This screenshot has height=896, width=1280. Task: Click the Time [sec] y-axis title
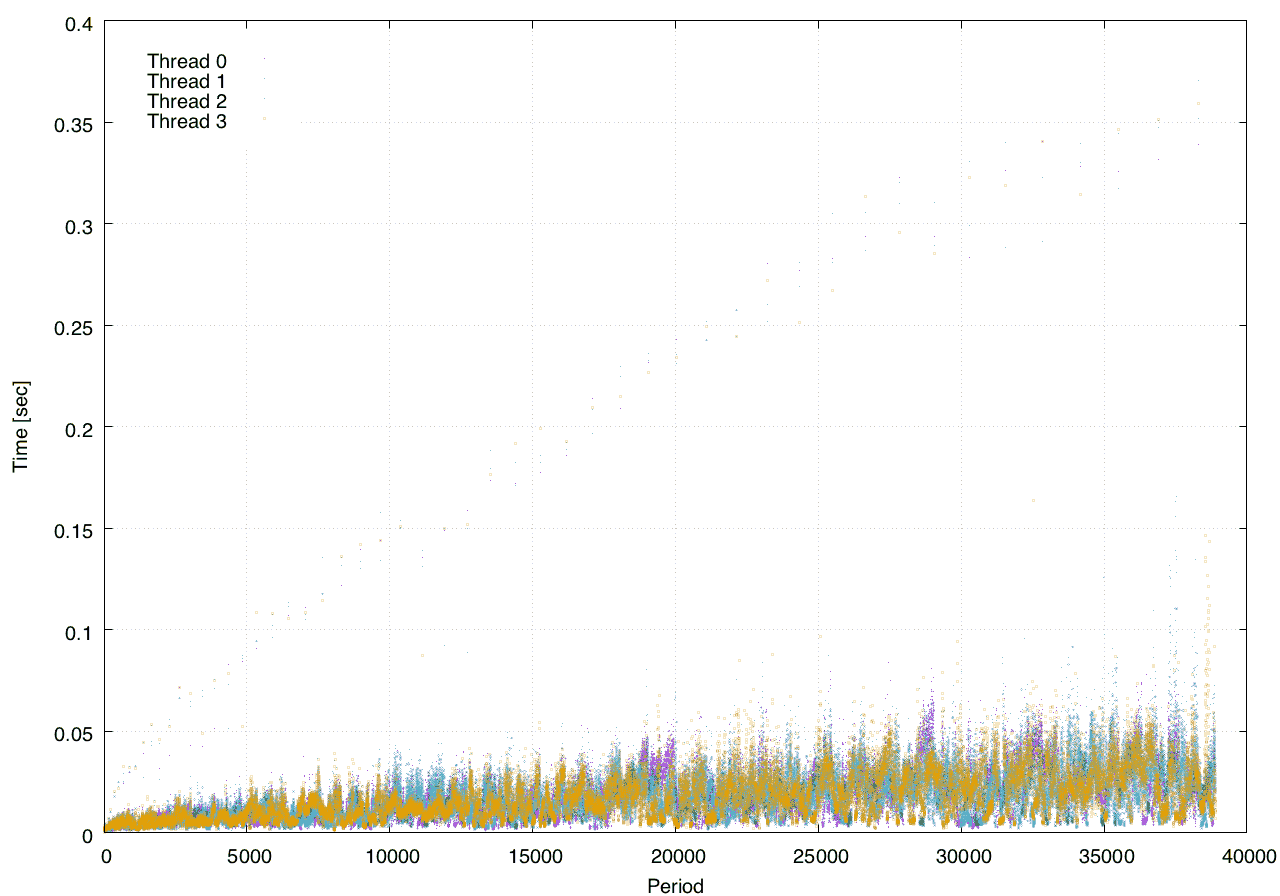point(21,426)
